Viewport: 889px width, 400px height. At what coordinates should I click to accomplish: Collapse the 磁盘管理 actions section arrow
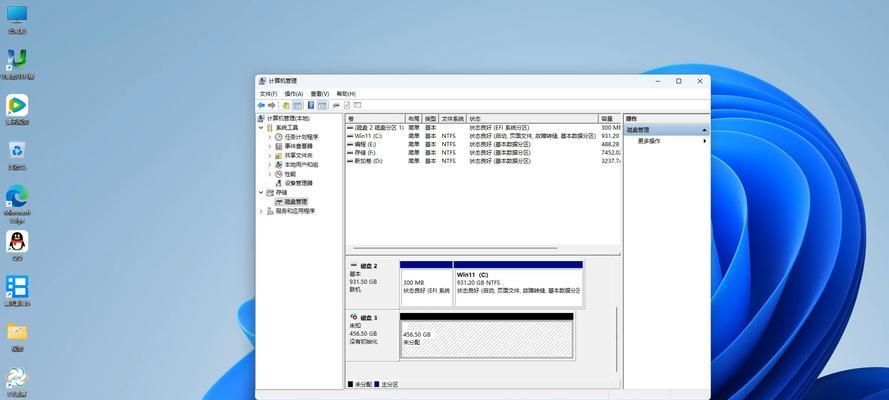pyautogui.click(x=704, y=130)
